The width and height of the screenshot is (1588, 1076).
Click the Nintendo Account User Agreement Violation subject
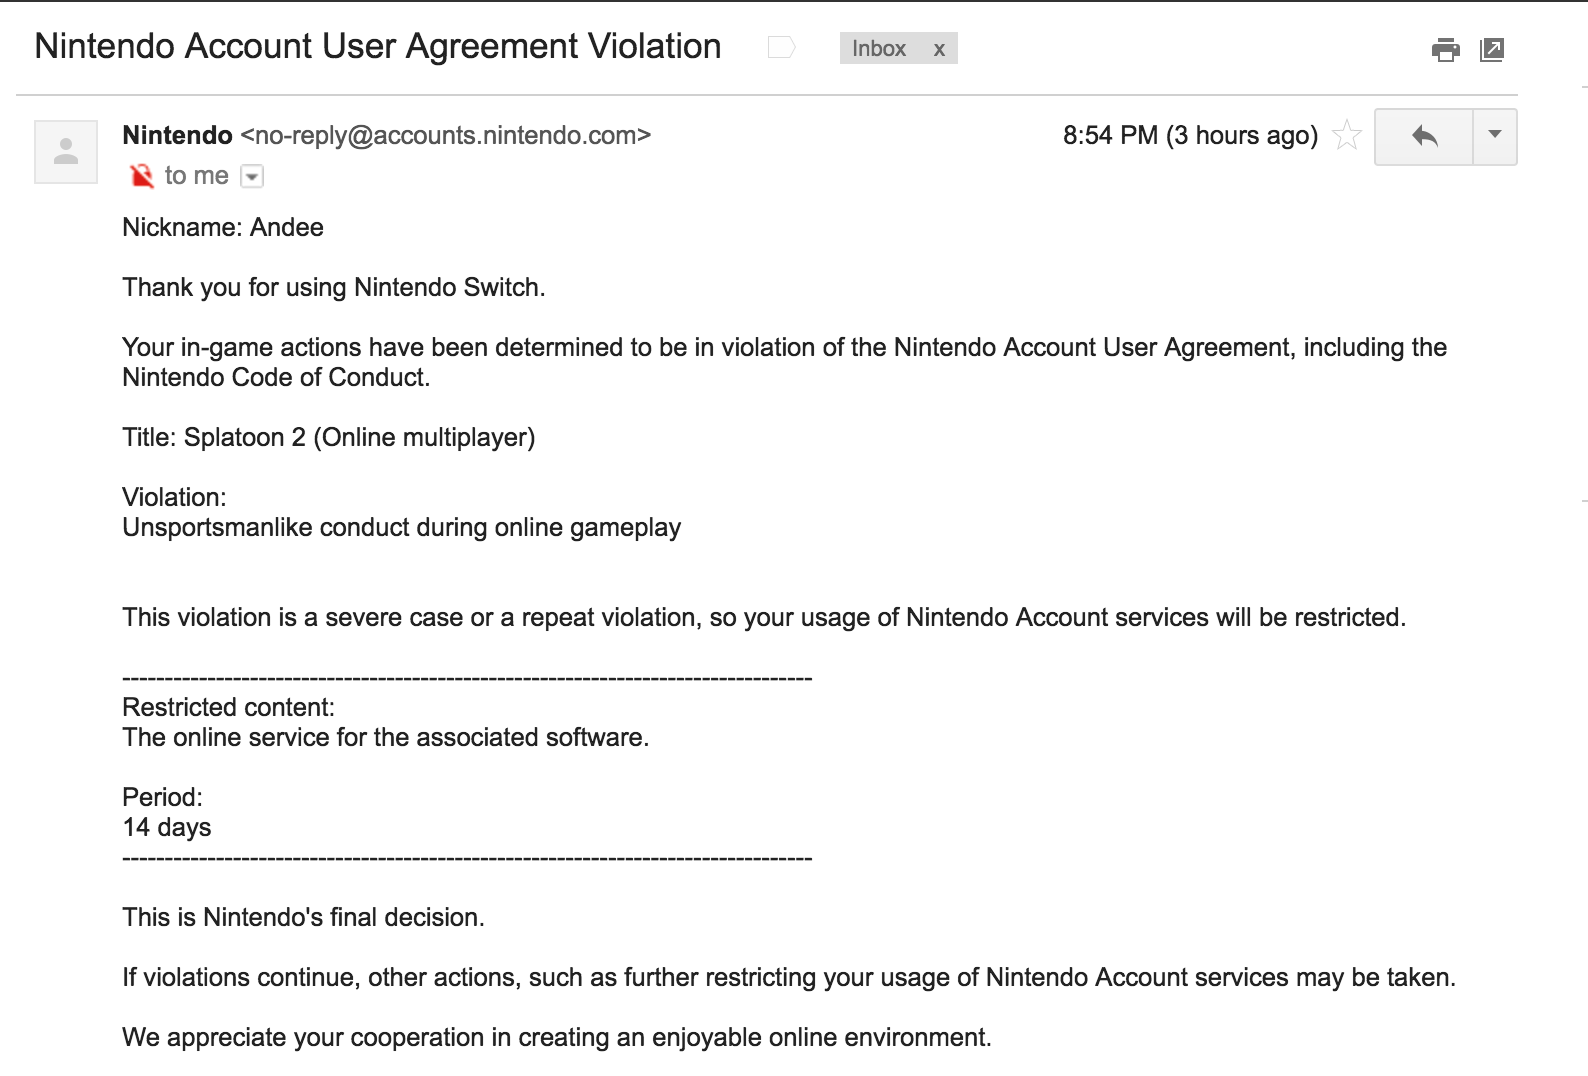click(x=377, y=46)
